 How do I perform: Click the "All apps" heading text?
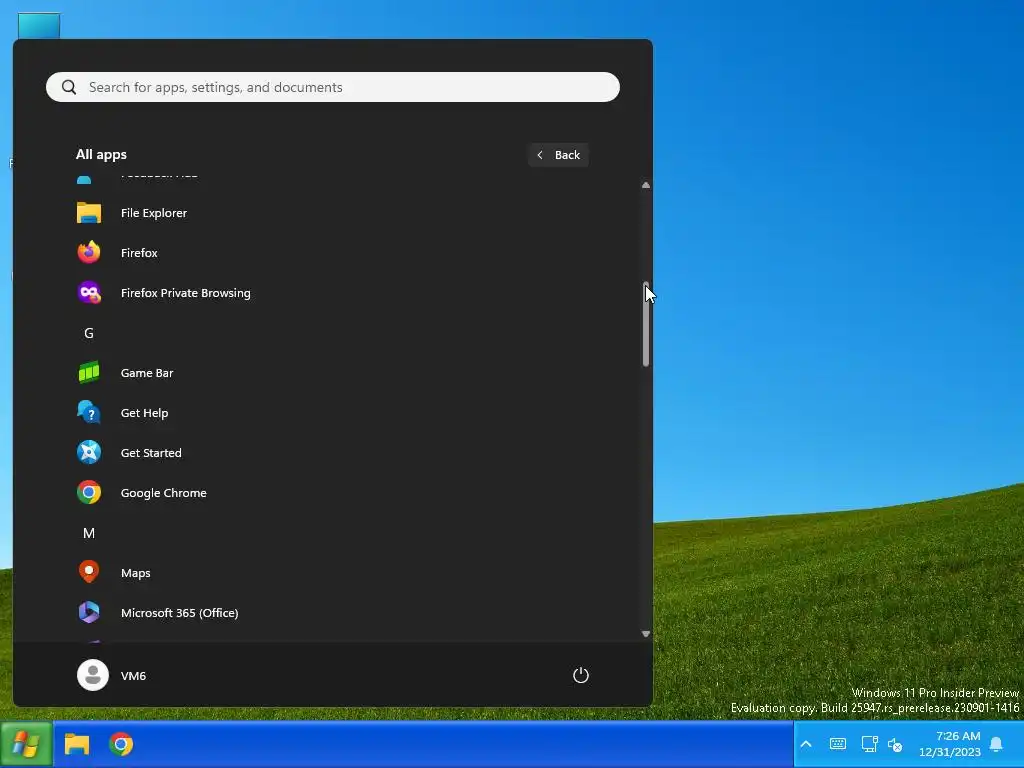(101, 155)
